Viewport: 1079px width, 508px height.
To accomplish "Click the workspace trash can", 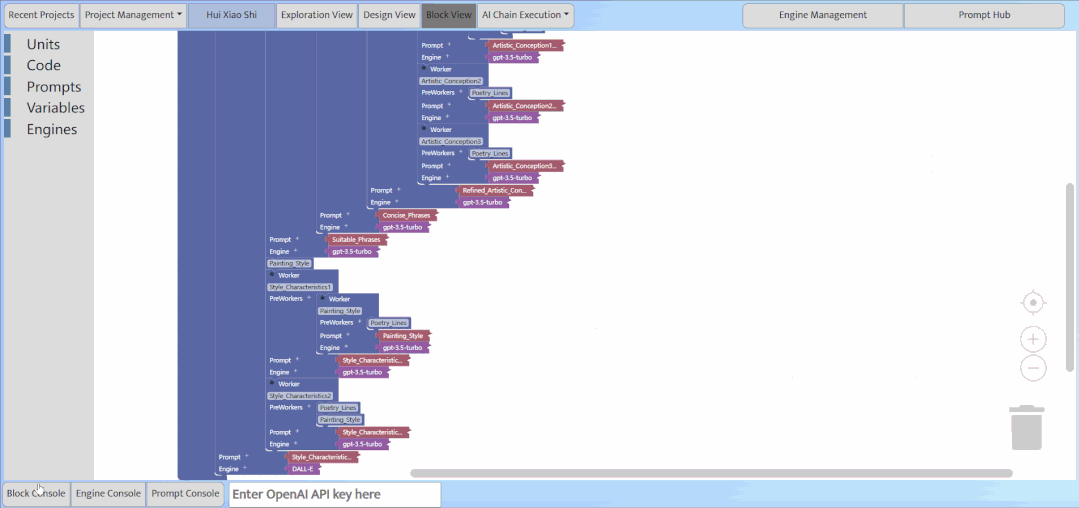I will pyautogui.click(x=1026, y=427).
